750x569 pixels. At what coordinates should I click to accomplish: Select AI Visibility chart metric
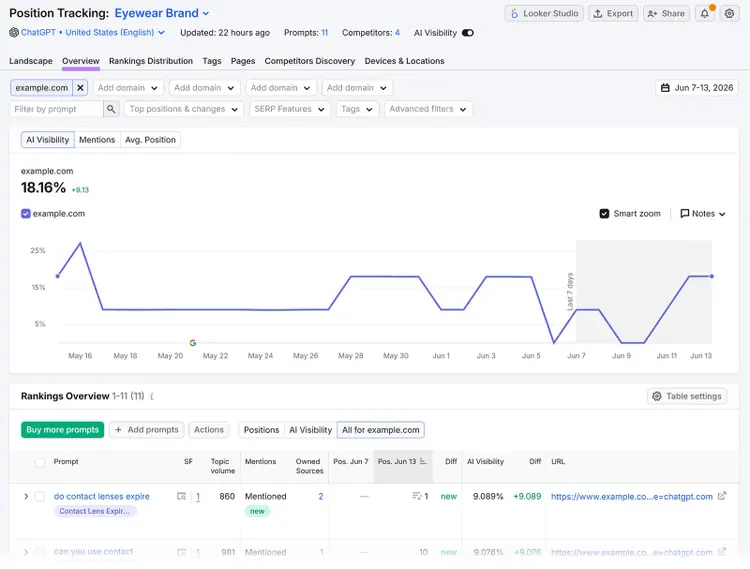48,140
